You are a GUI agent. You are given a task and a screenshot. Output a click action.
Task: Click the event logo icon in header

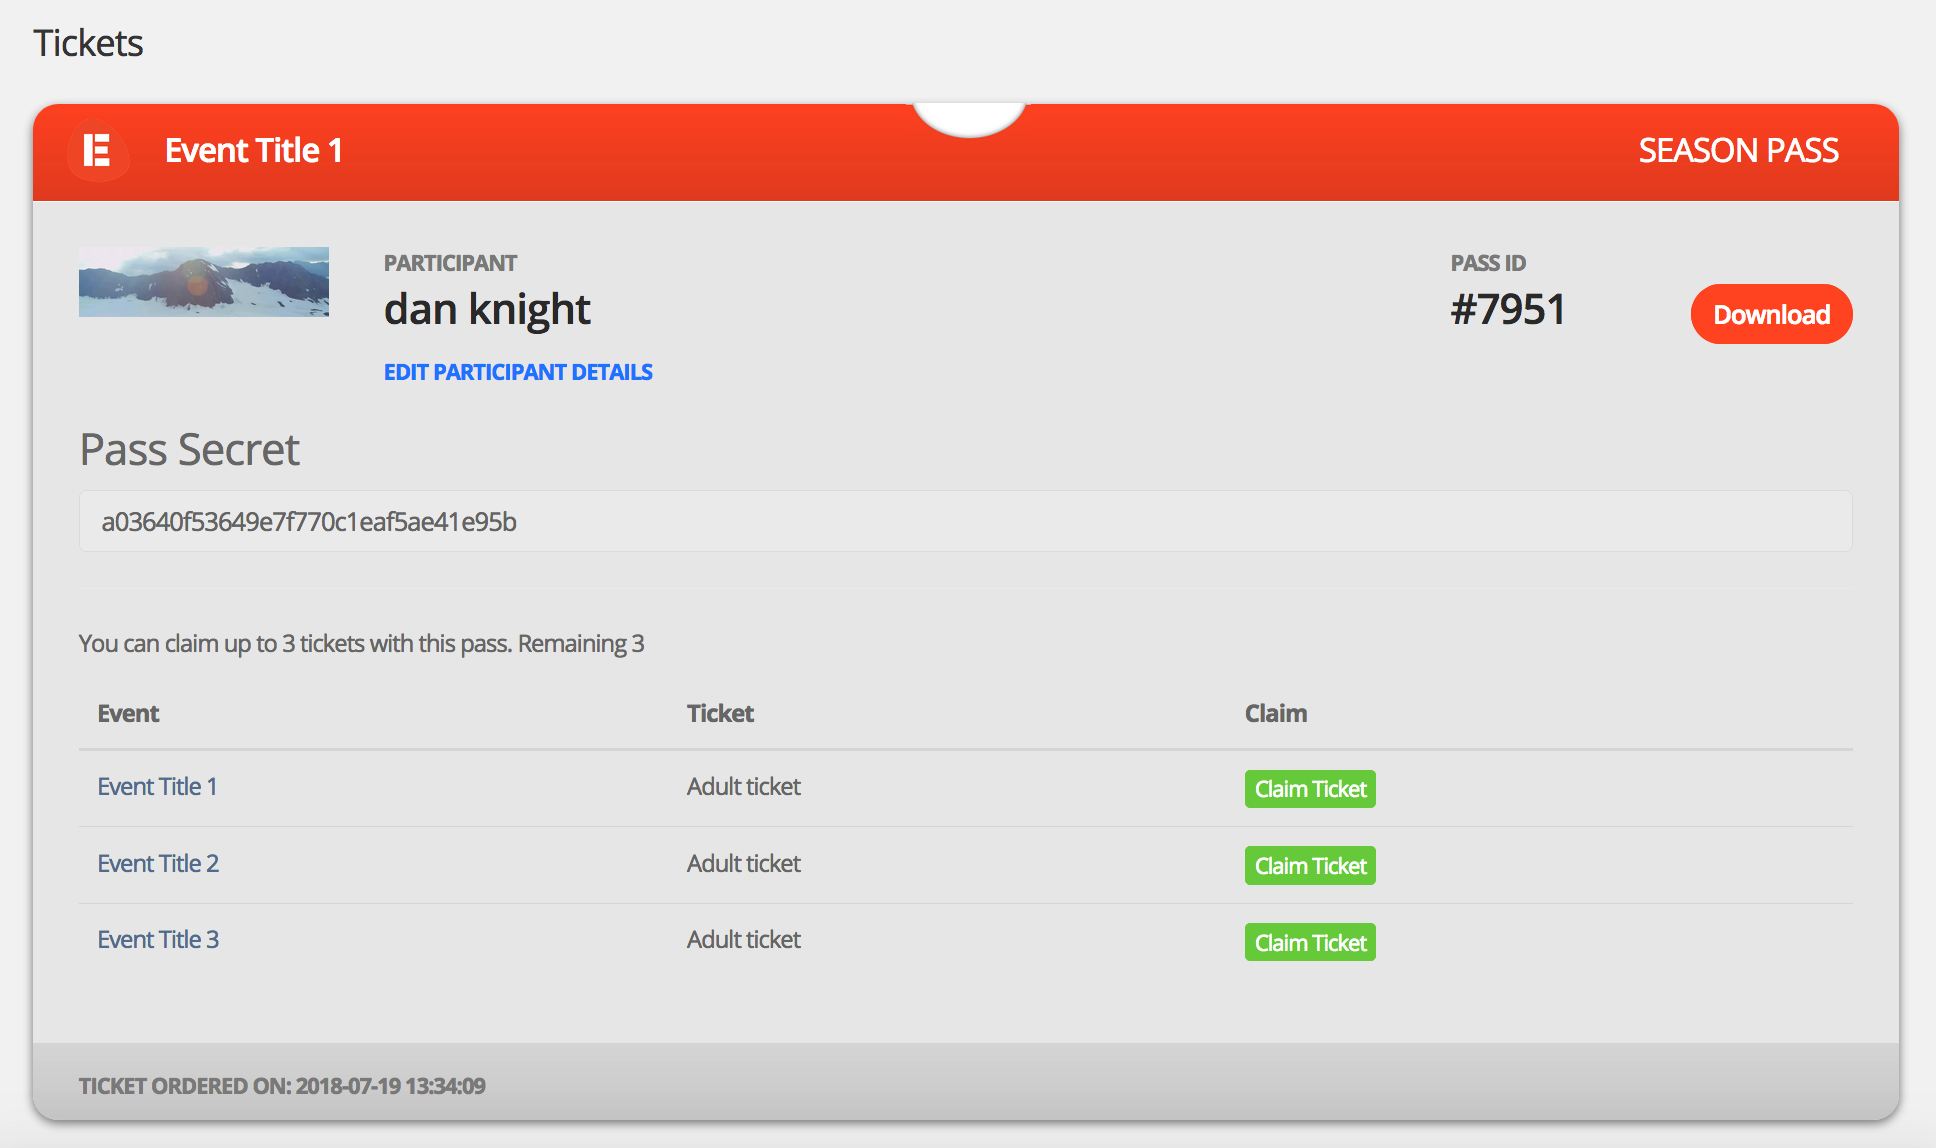[x=97, y=151]
